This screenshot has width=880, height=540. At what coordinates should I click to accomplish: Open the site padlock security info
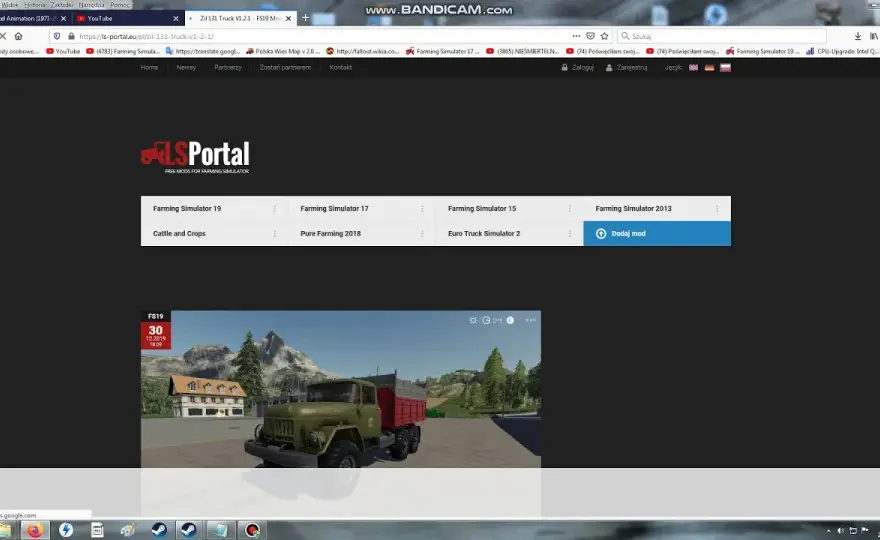(x=71, y=36)
